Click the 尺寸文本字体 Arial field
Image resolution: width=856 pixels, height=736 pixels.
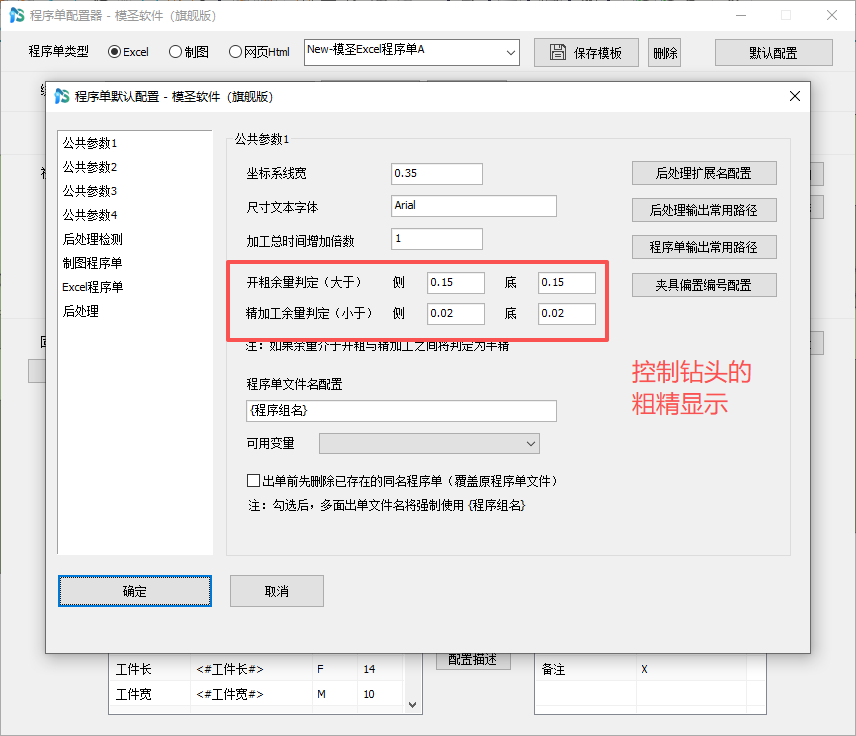click(473, 206)
